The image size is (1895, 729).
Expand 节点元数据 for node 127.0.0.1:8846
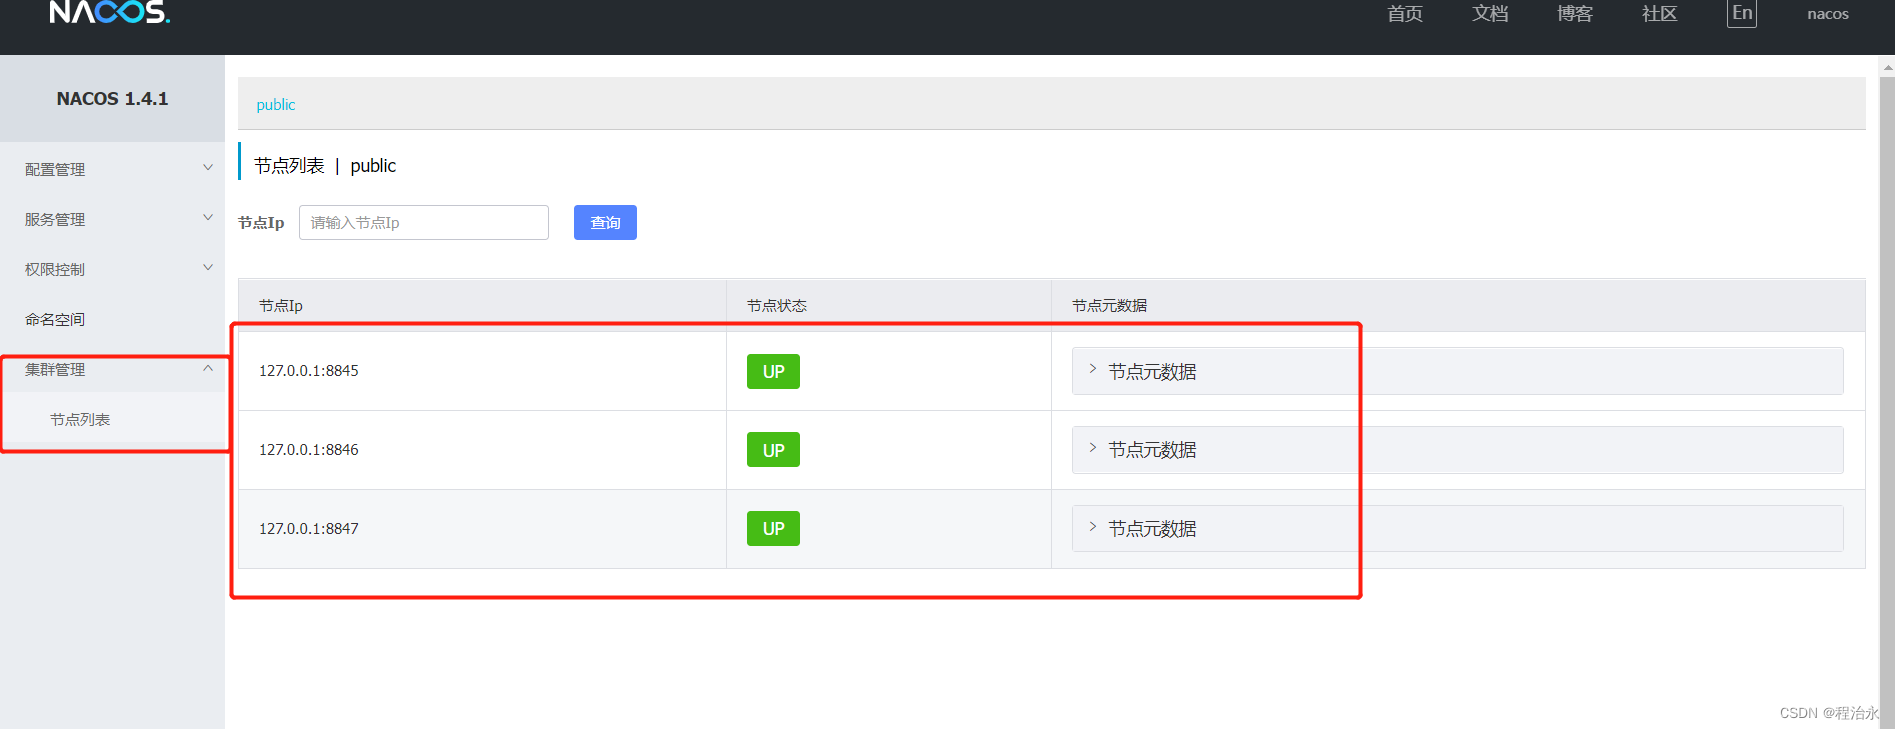pos(1457,450)
